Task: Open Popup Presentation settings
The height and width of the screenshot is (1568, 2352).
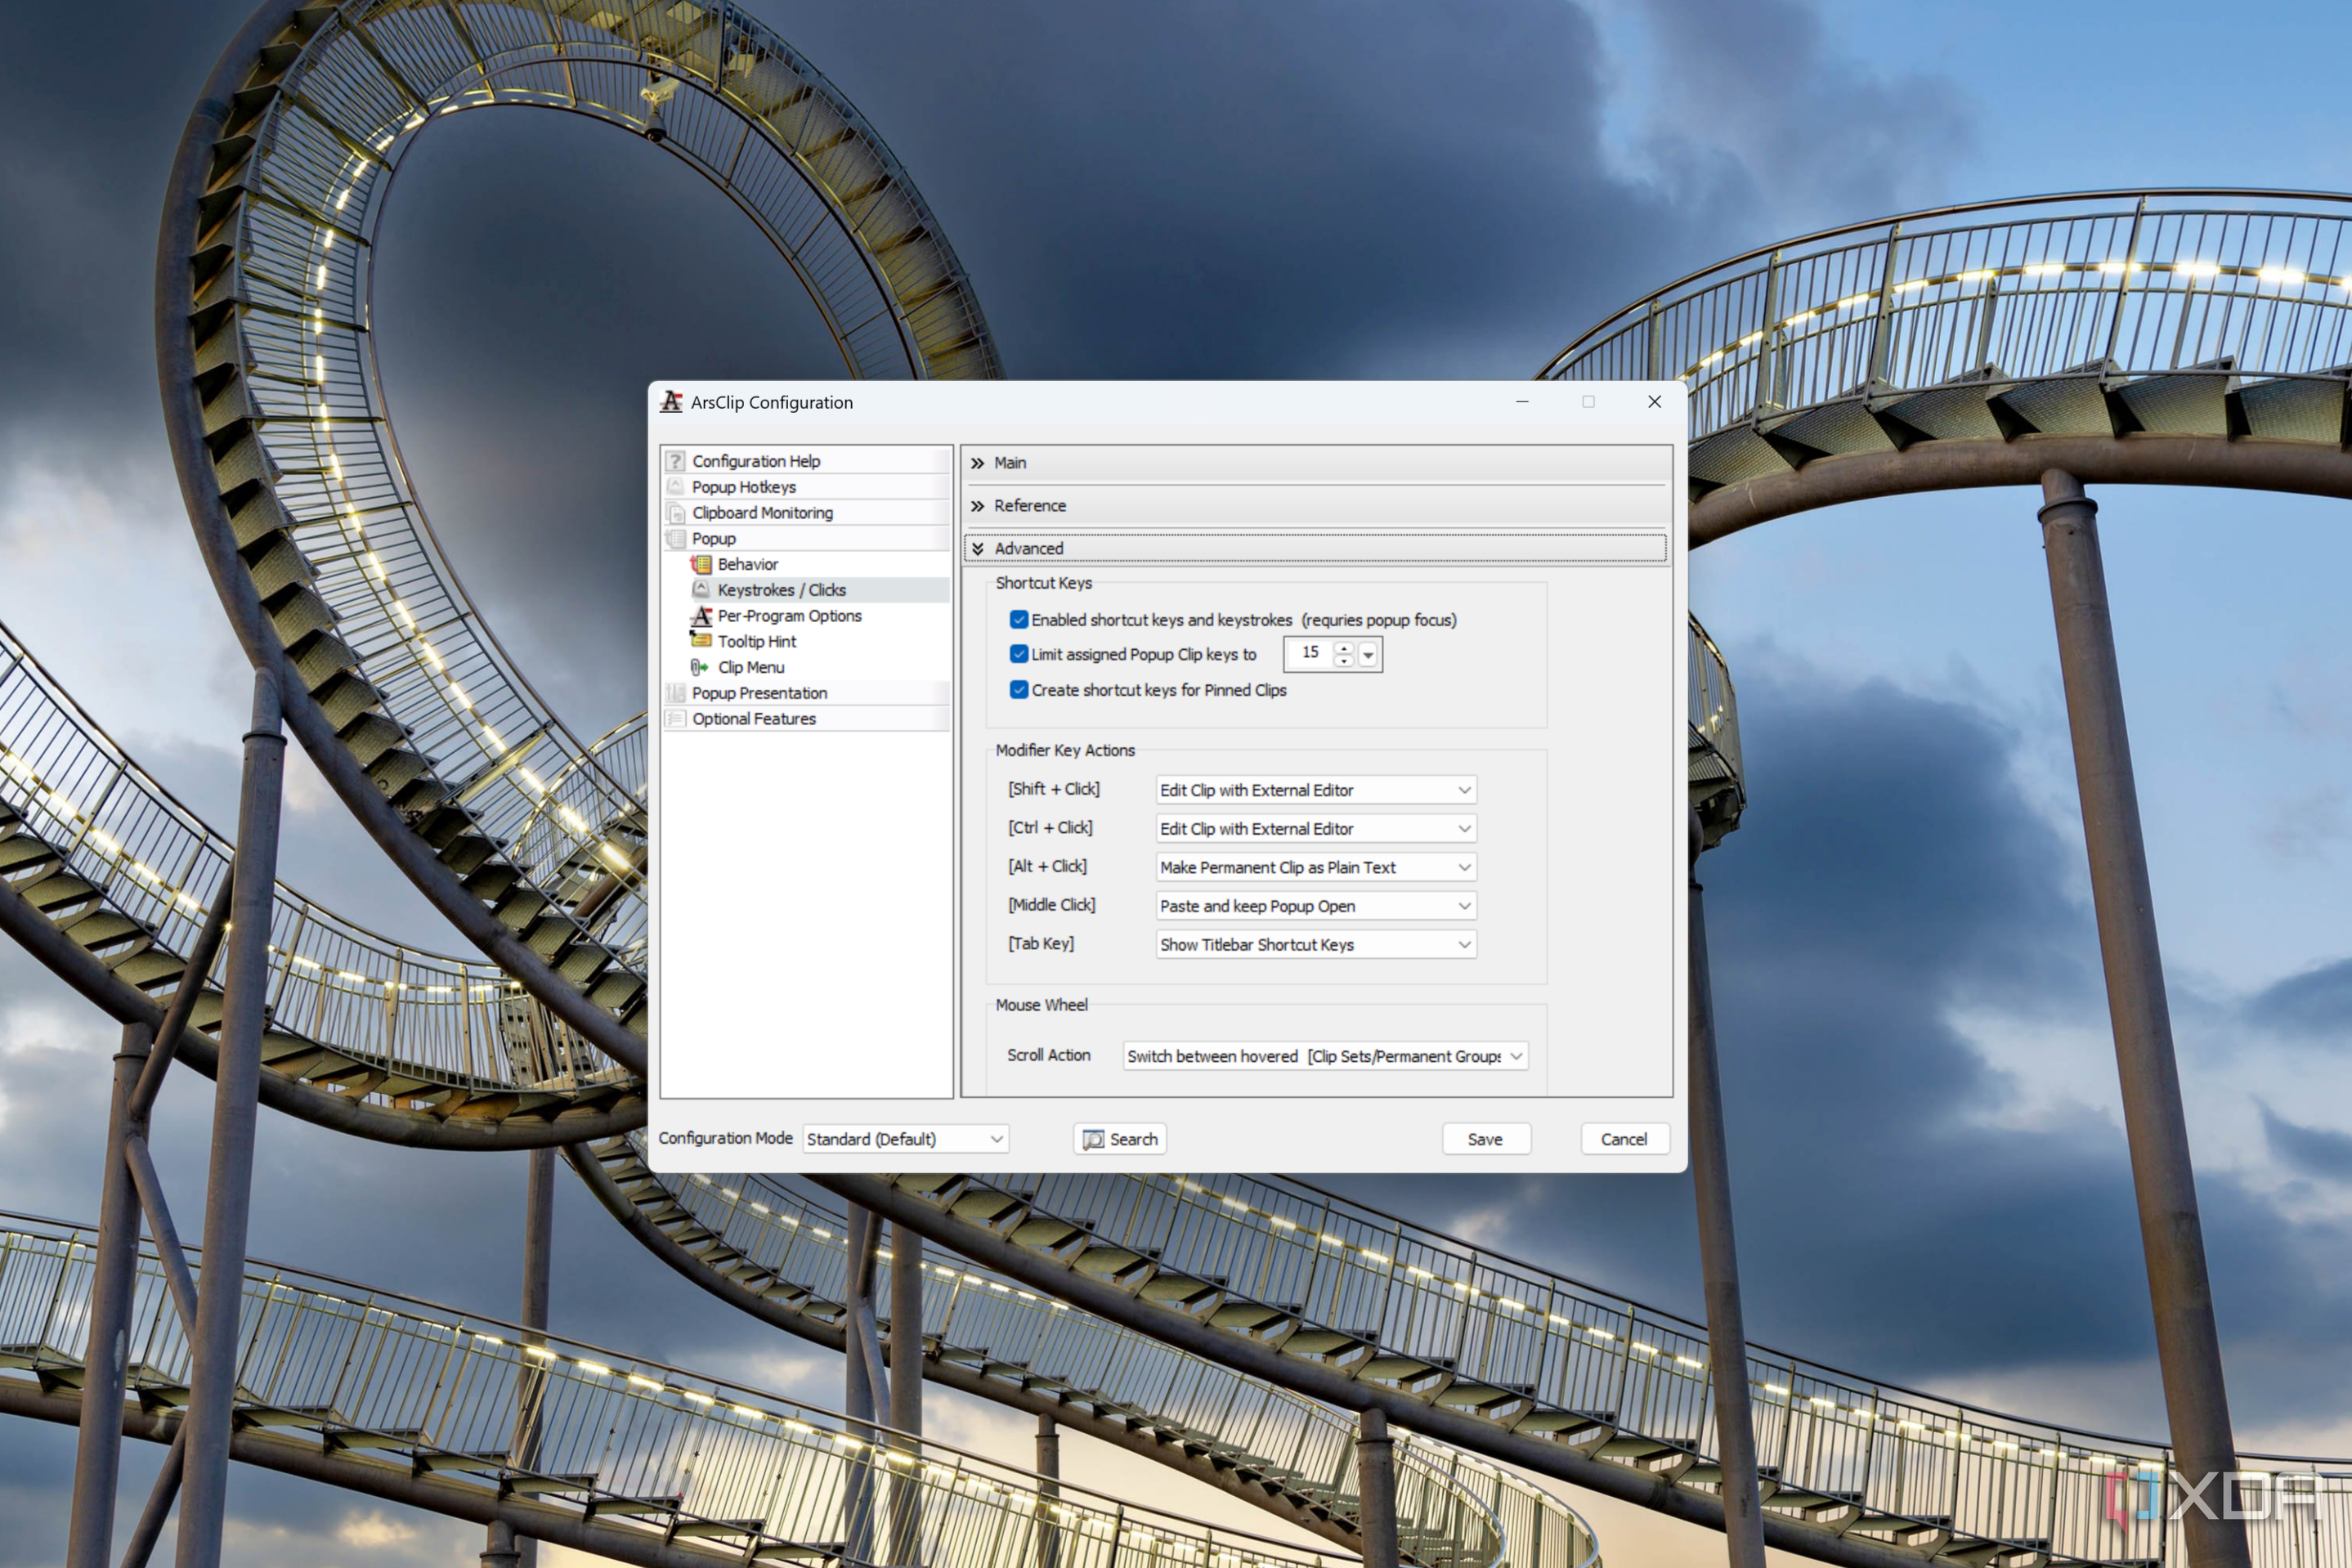Action: [760, 693]
